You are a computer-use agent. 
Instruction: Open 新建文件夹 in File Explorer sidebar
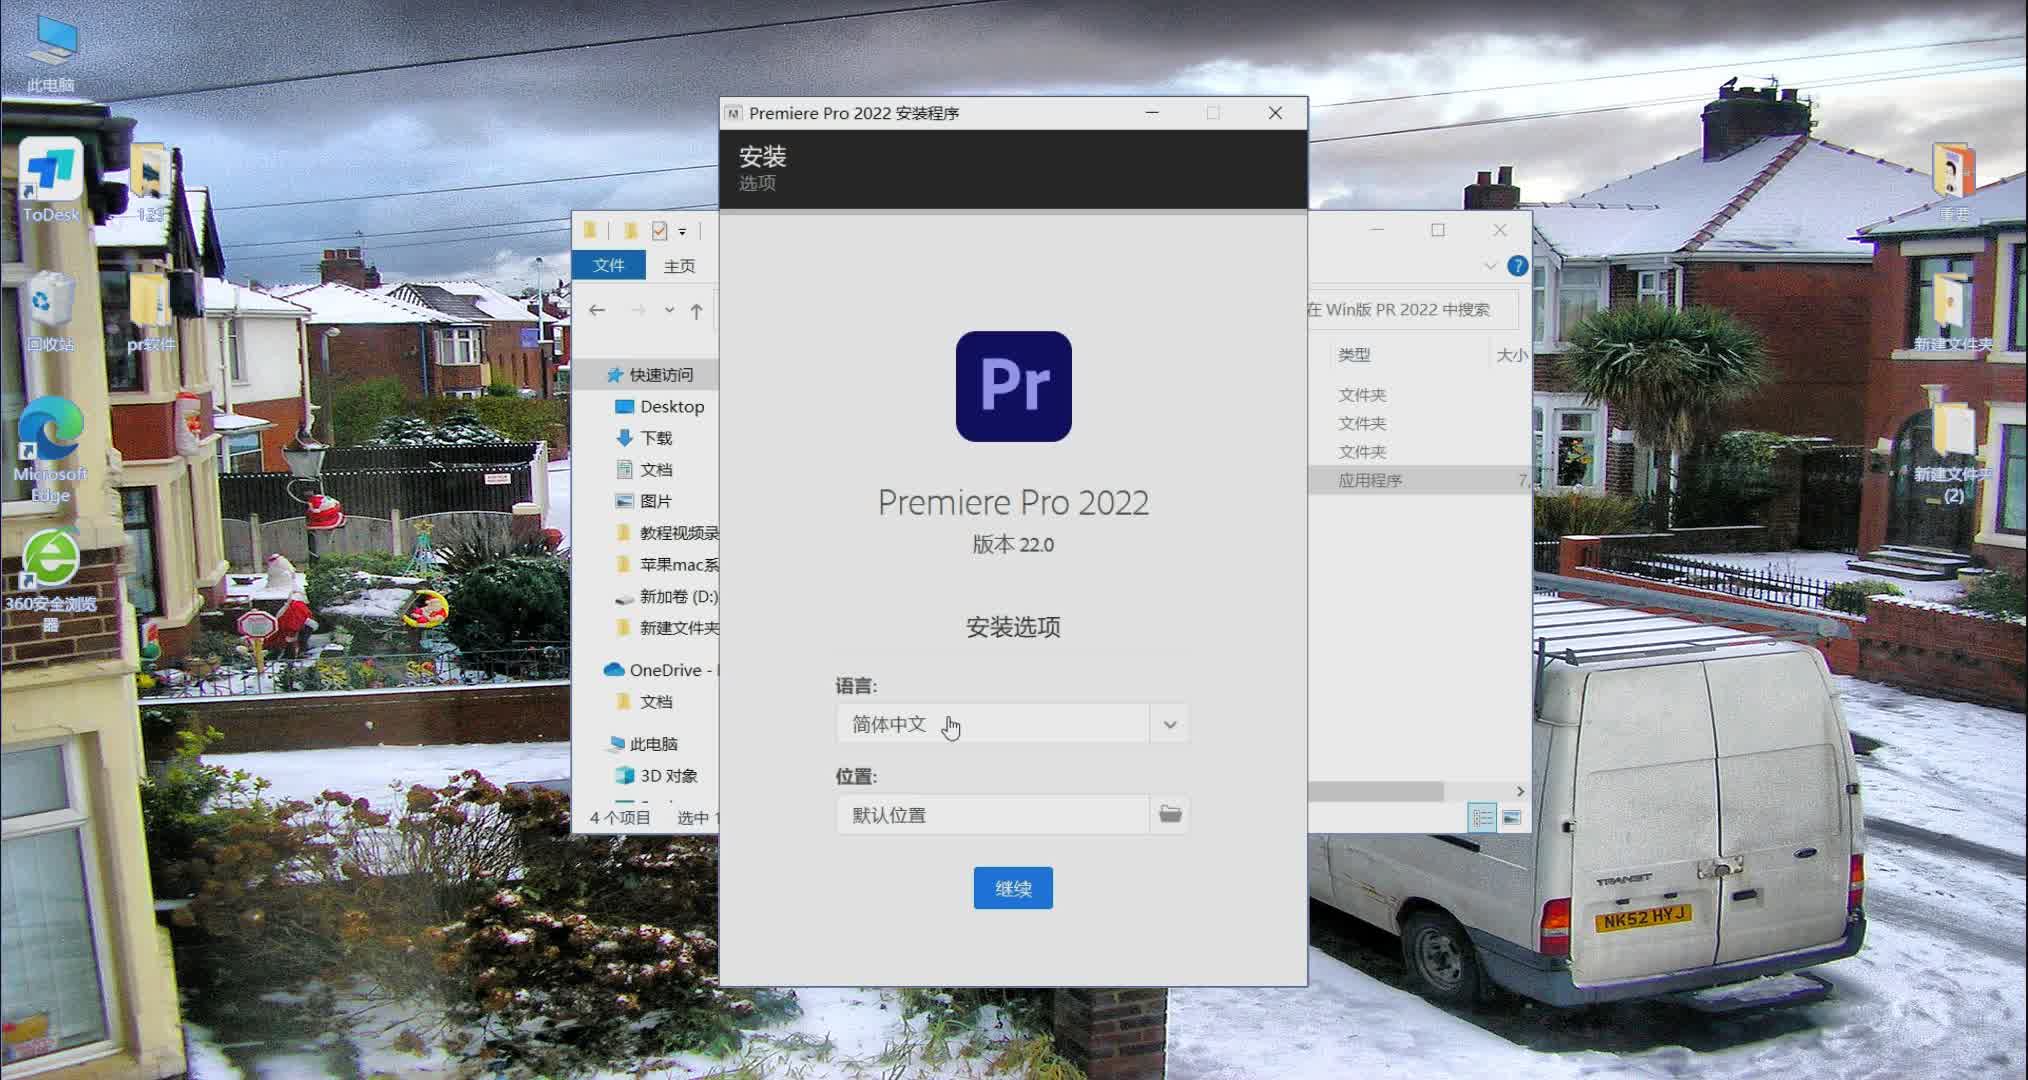[667, 628]
